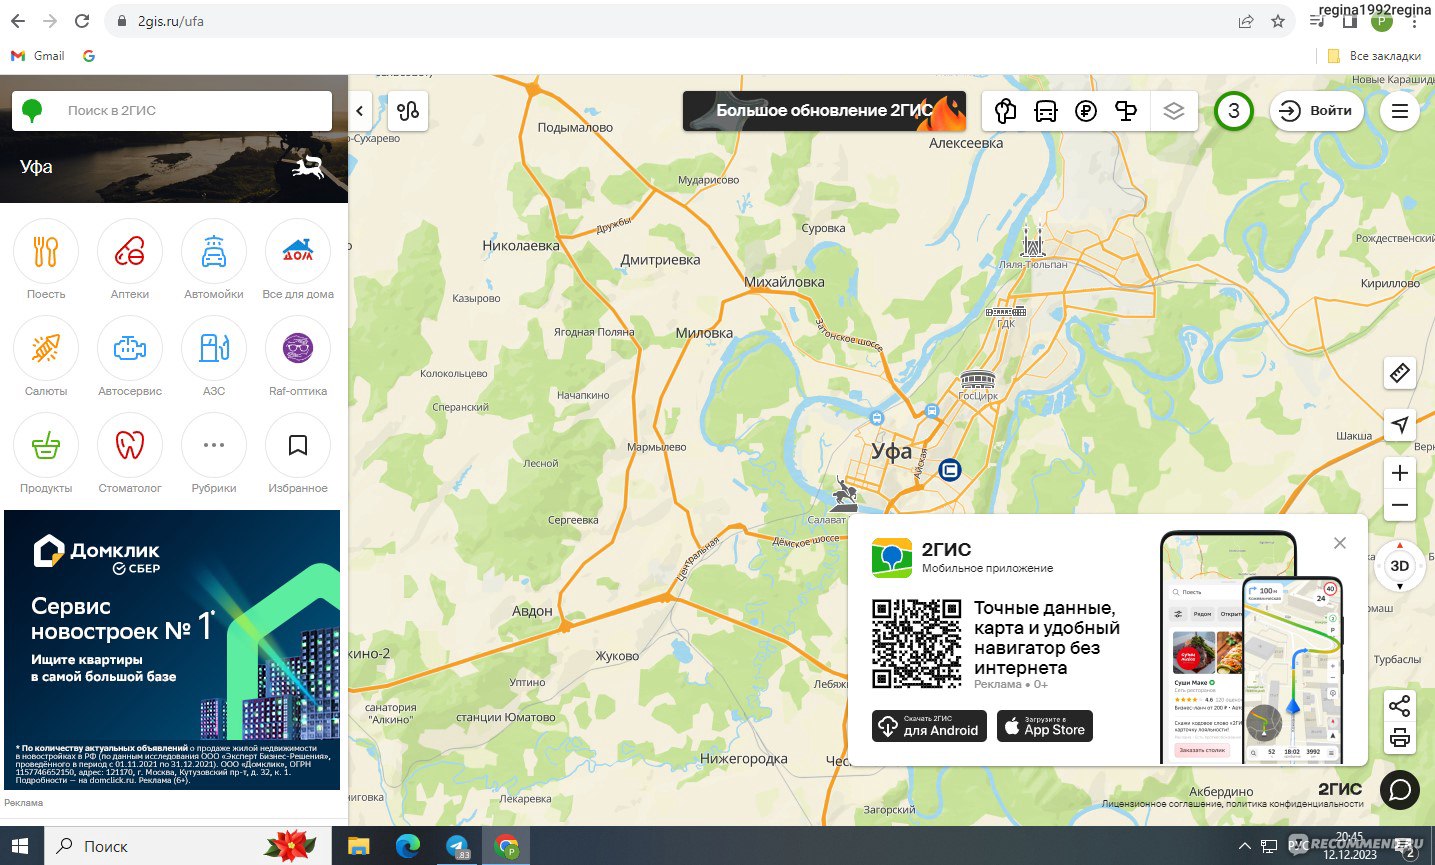Close the 2ГИС mobile app popup
1435x865 pixels.
1340,543
